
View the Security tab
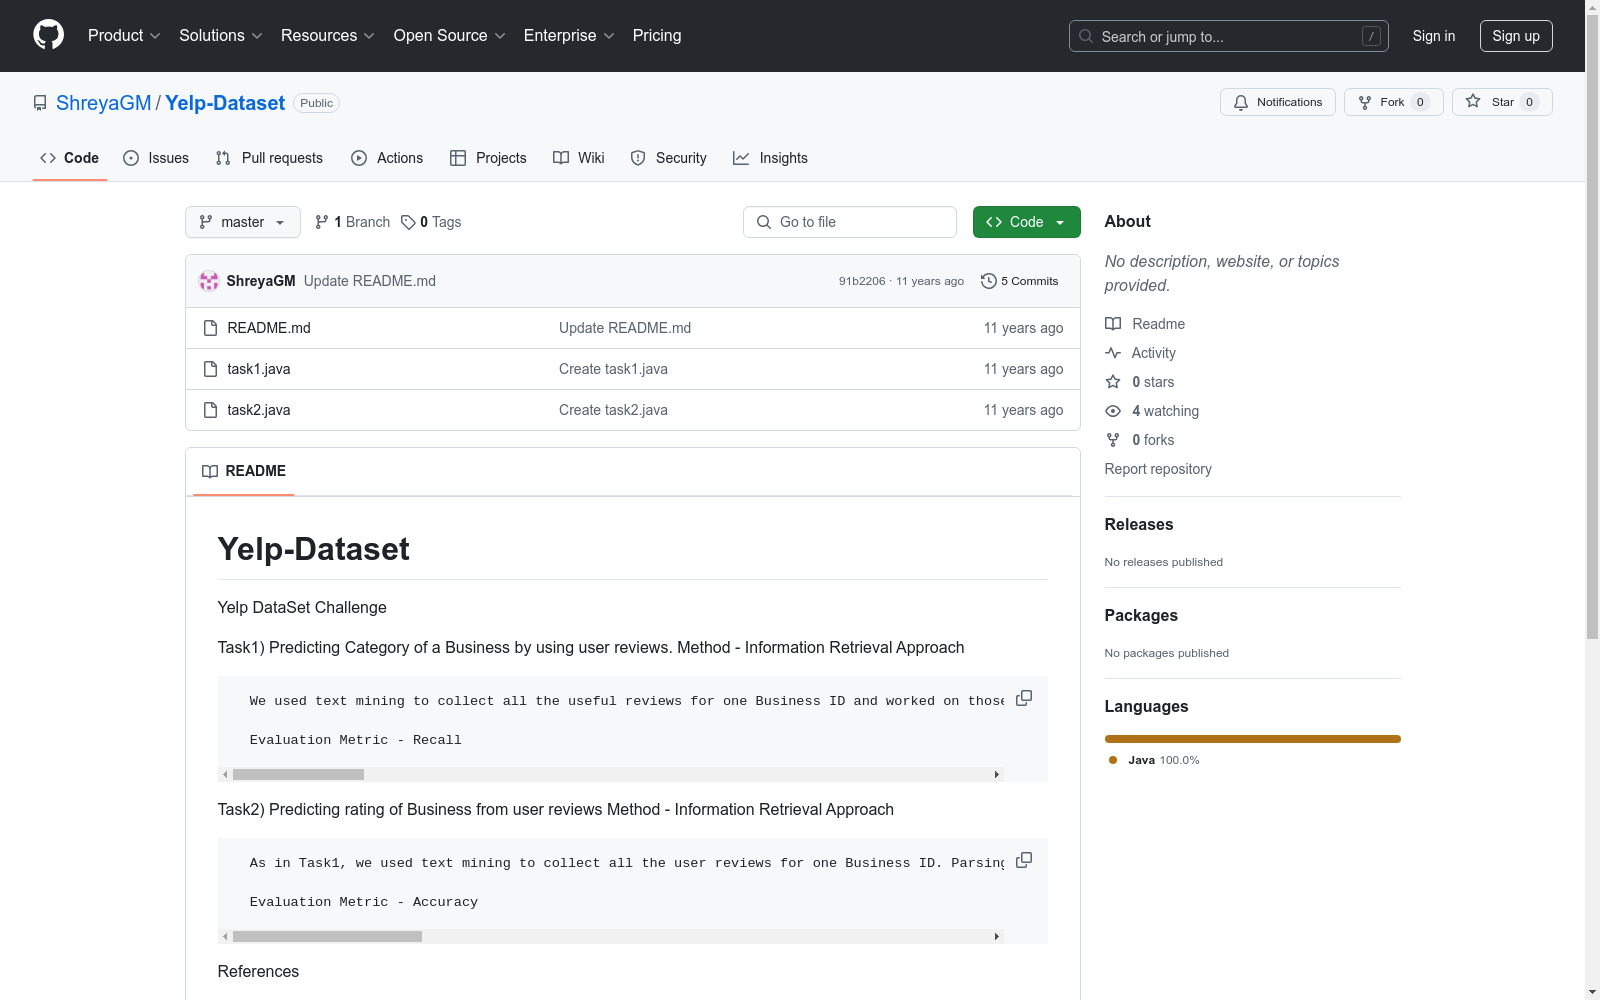(x=668, y=158)
